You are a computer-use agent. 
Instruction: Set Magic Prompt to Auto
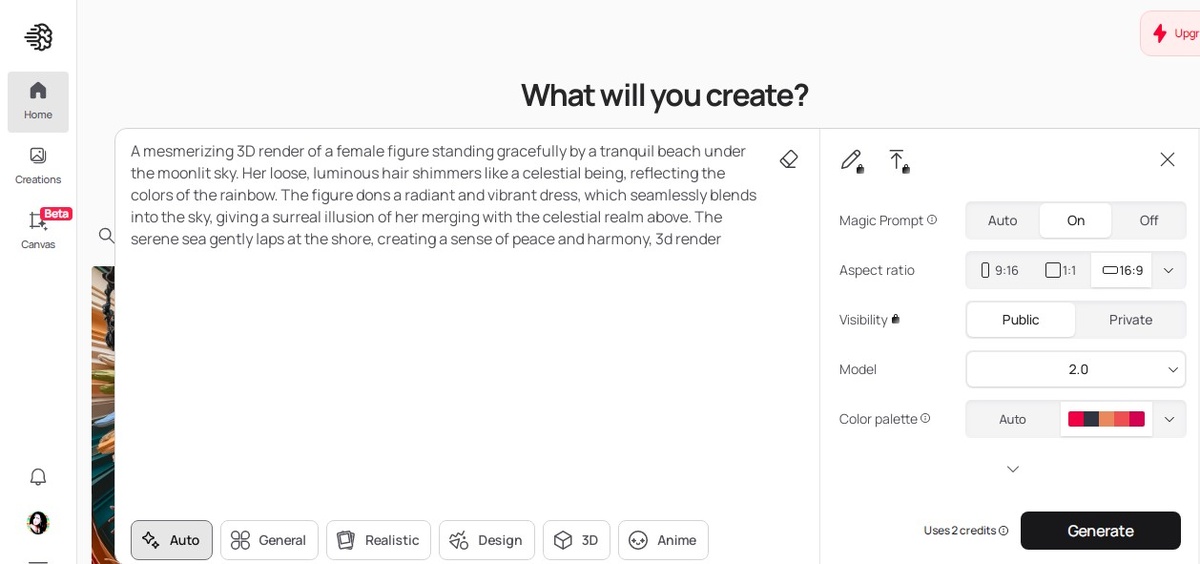click(1002, 220)
